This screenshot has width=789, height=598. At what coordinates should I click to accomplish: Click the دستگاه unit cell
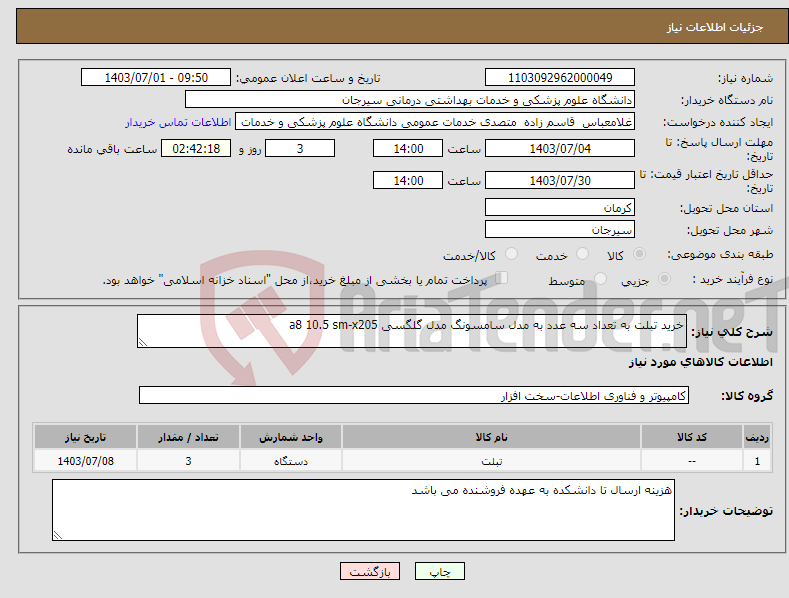pyautogui.click(x=291, y=461)
